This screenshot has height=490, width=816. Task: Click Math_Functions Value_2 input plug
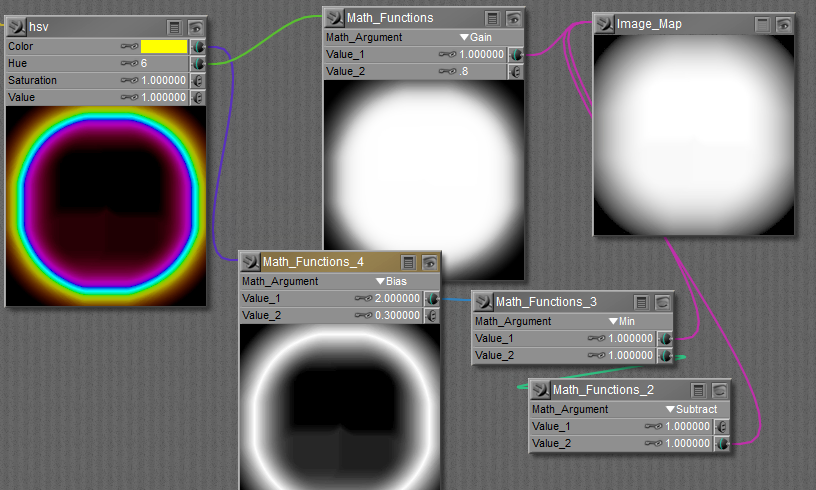coord(516,72)
